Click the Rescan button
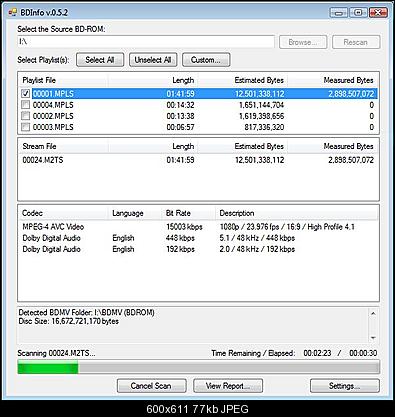This screenshot has width=395, height=417. (356, 42)
